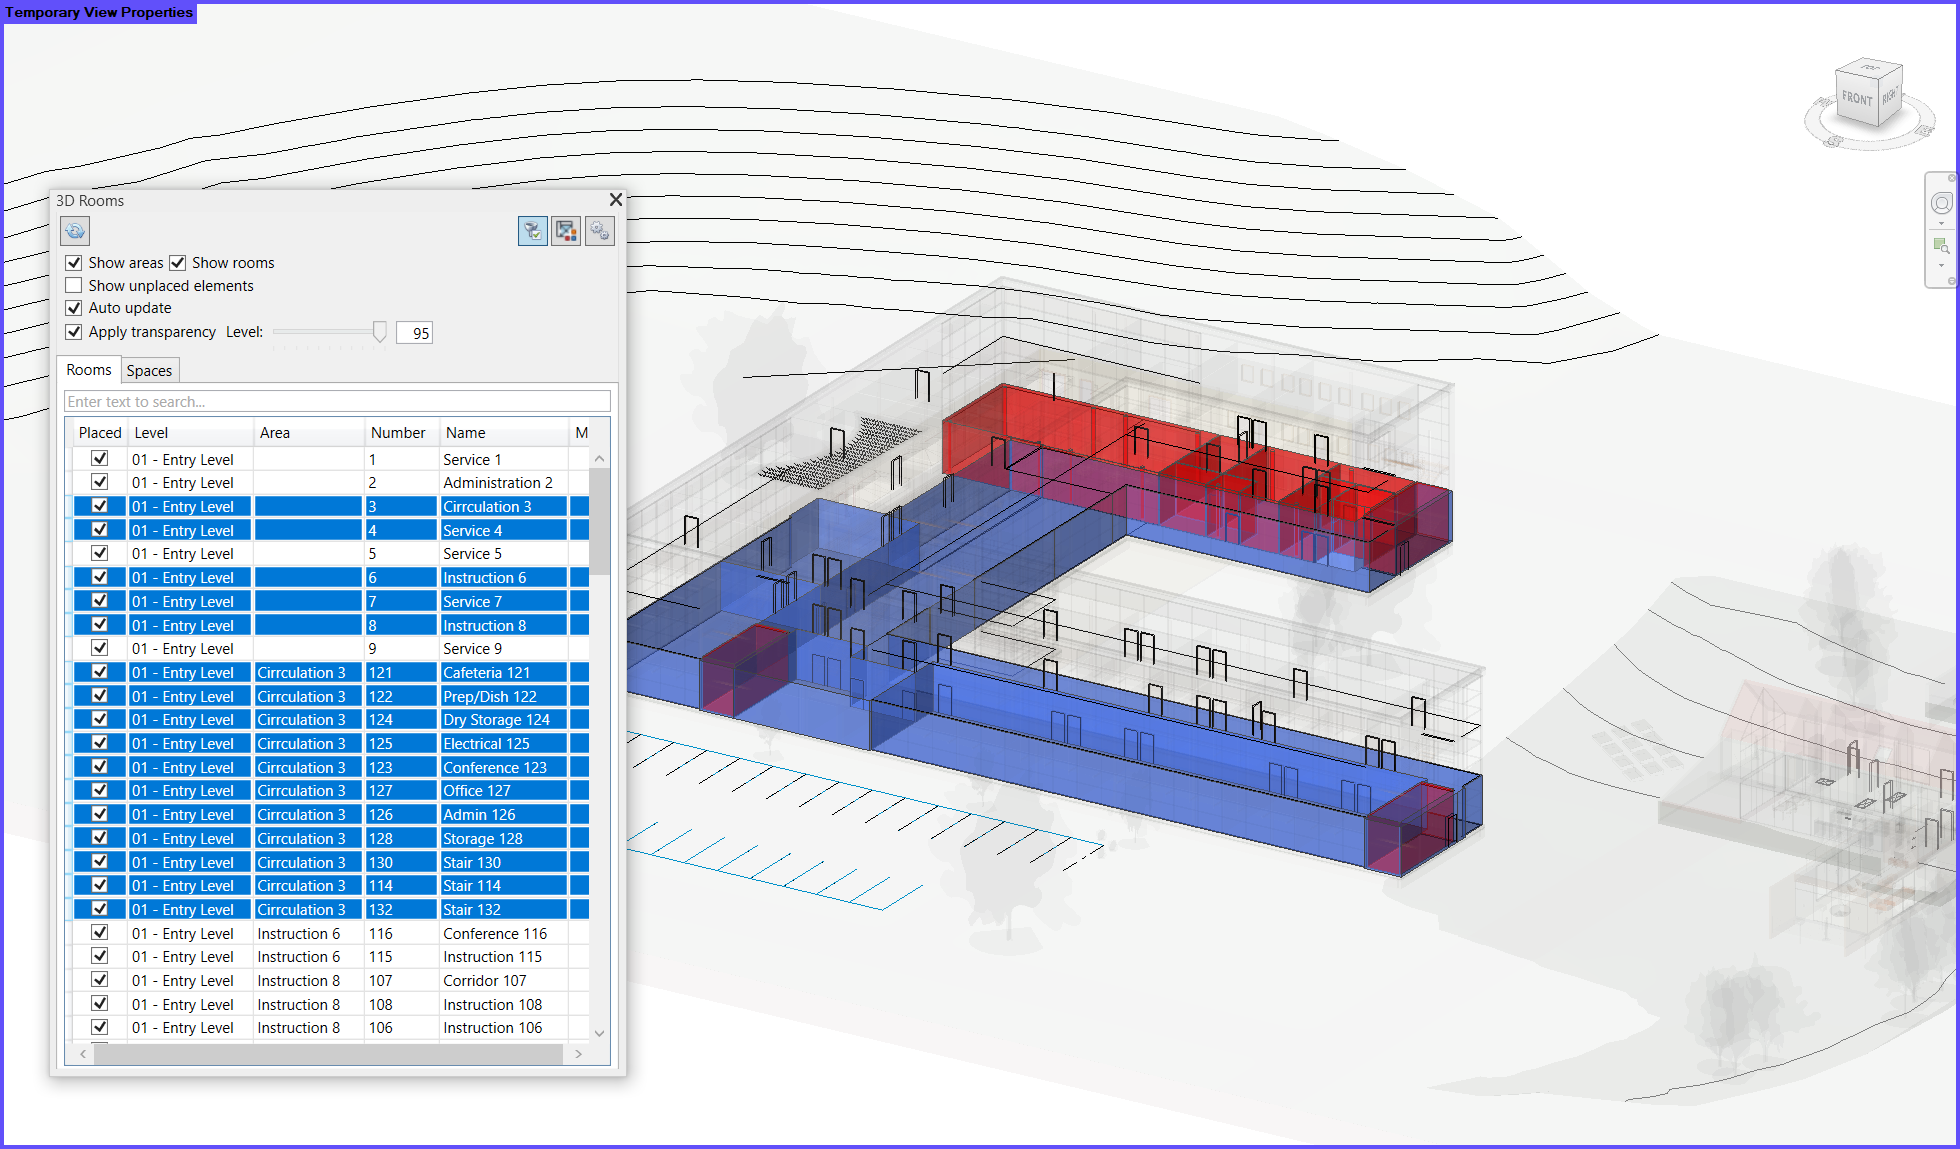Viewport: 1960px width, 1149px height.
Task: Disable the Auto update checkbox
Action: 74,308
